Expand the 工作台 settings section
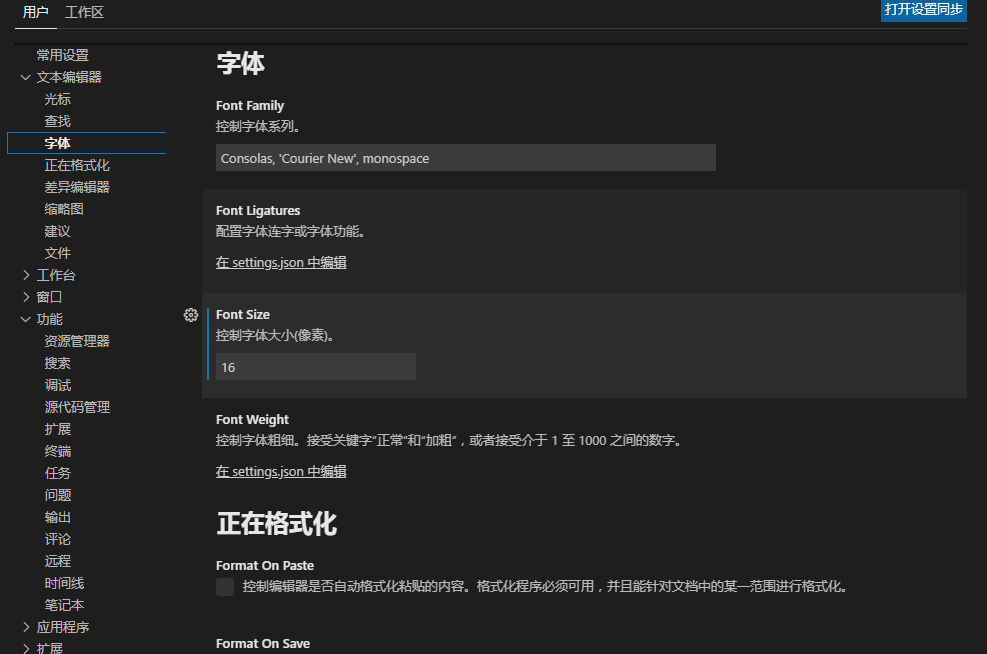The width and height of the screenshot is (987, 654). (26, 275)
